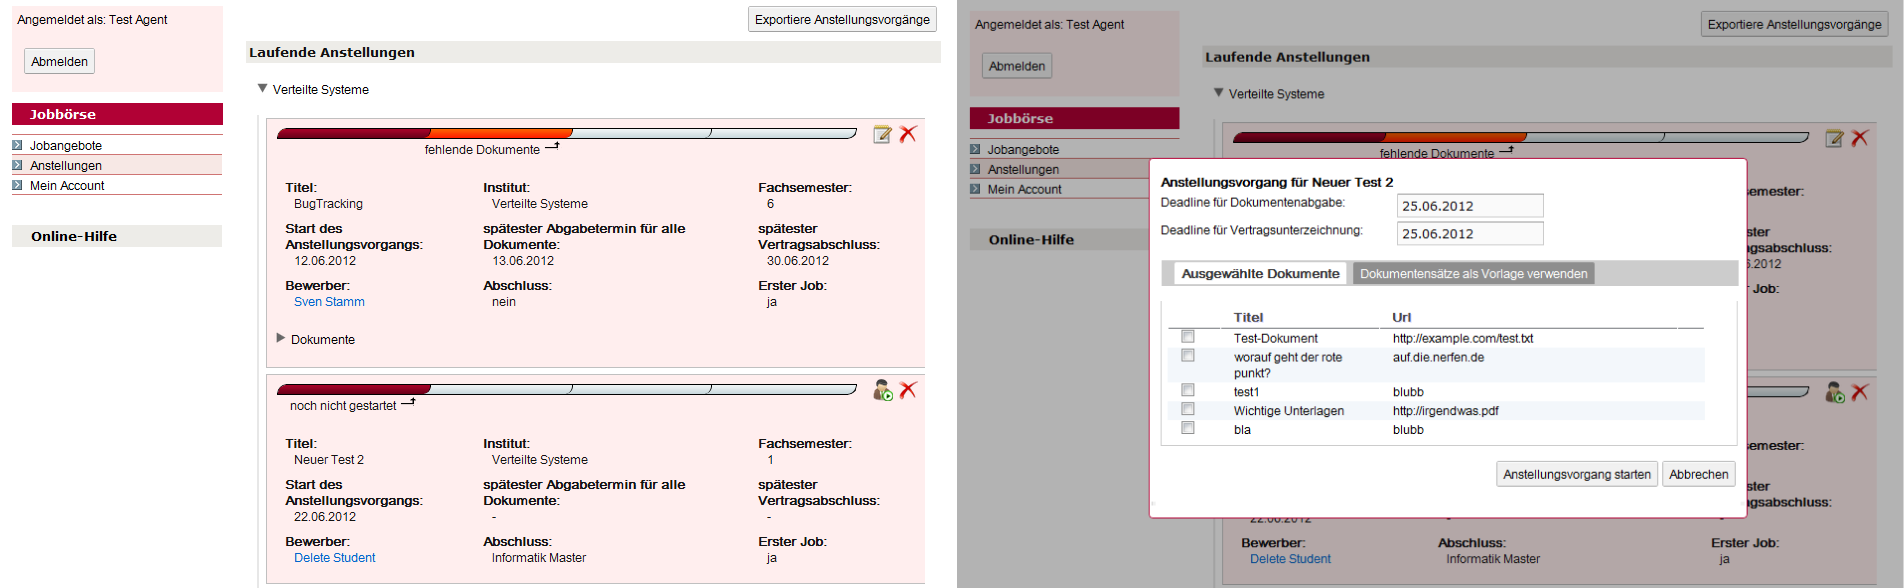The image size is (1904, 588).
Task: Click Exportiere Anstellungsvorgänge on the undimmed page
Action: [x=842, y=19]
